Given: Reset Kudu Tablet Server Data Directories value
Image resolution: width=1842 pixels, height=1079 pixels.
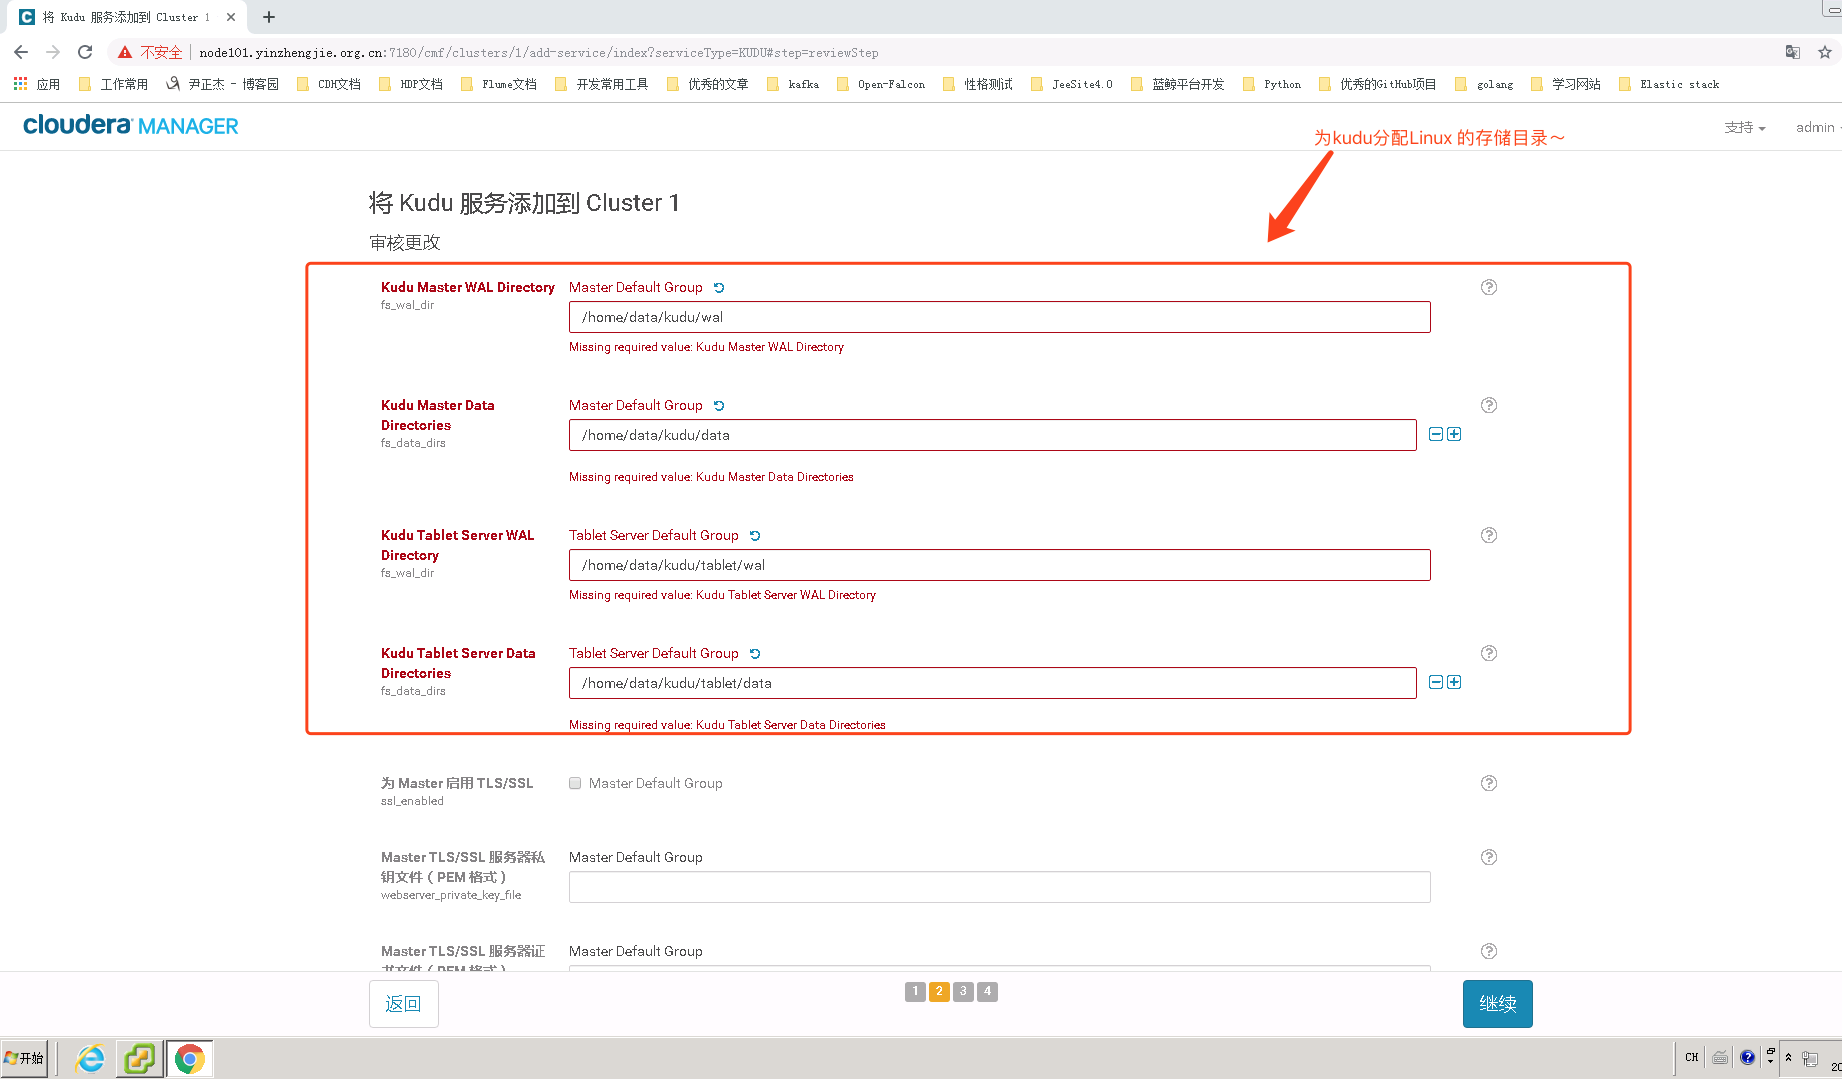Looking at the screenshot, I should pyautogui.click(x=755, y=654).
